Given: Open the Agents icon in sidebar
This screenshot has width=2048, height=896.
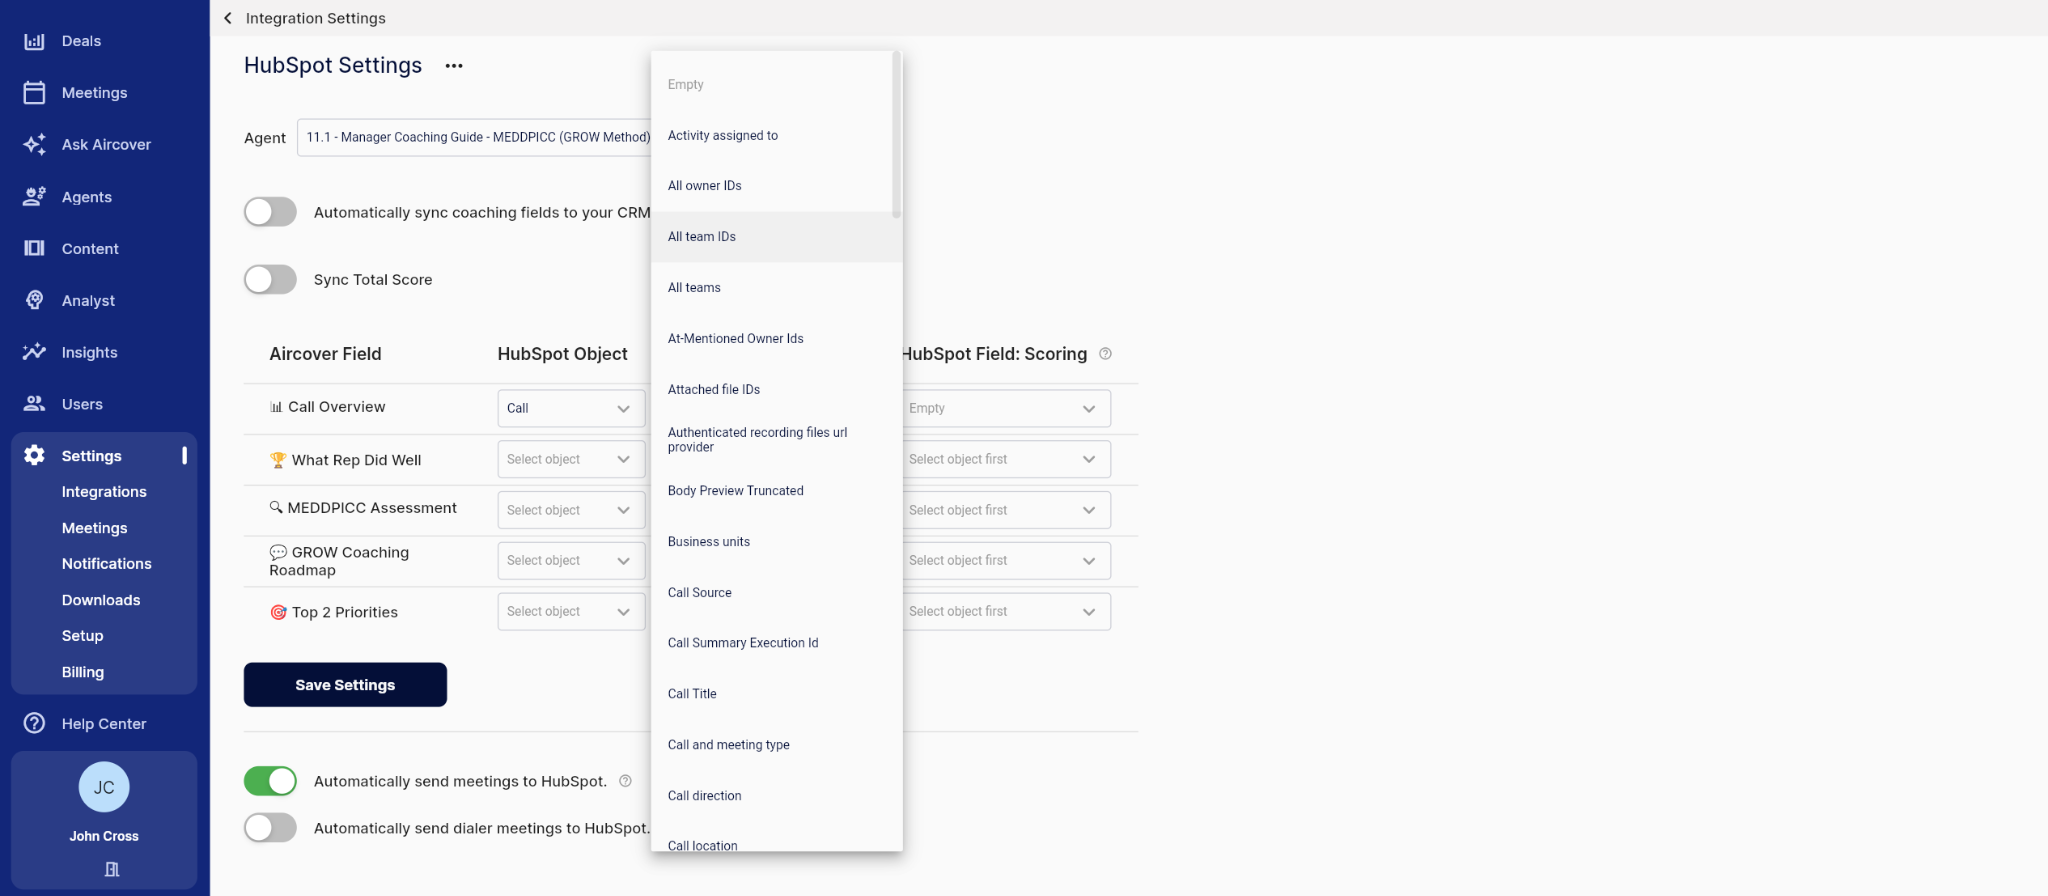Looking at the screenshot, I should click(x=34, y=197).
